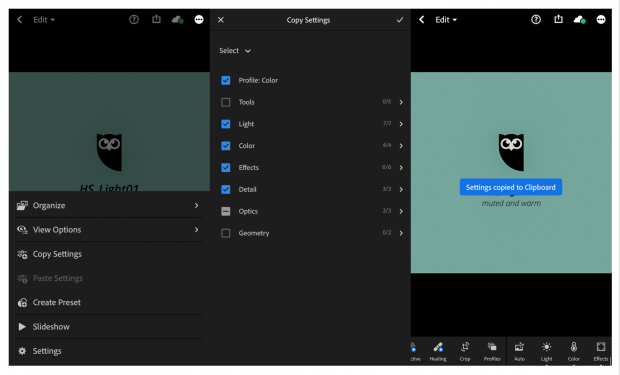This screenshot has height=375, width=620.
Task: Expand Detail options chevron
Action: click(401, 189)
